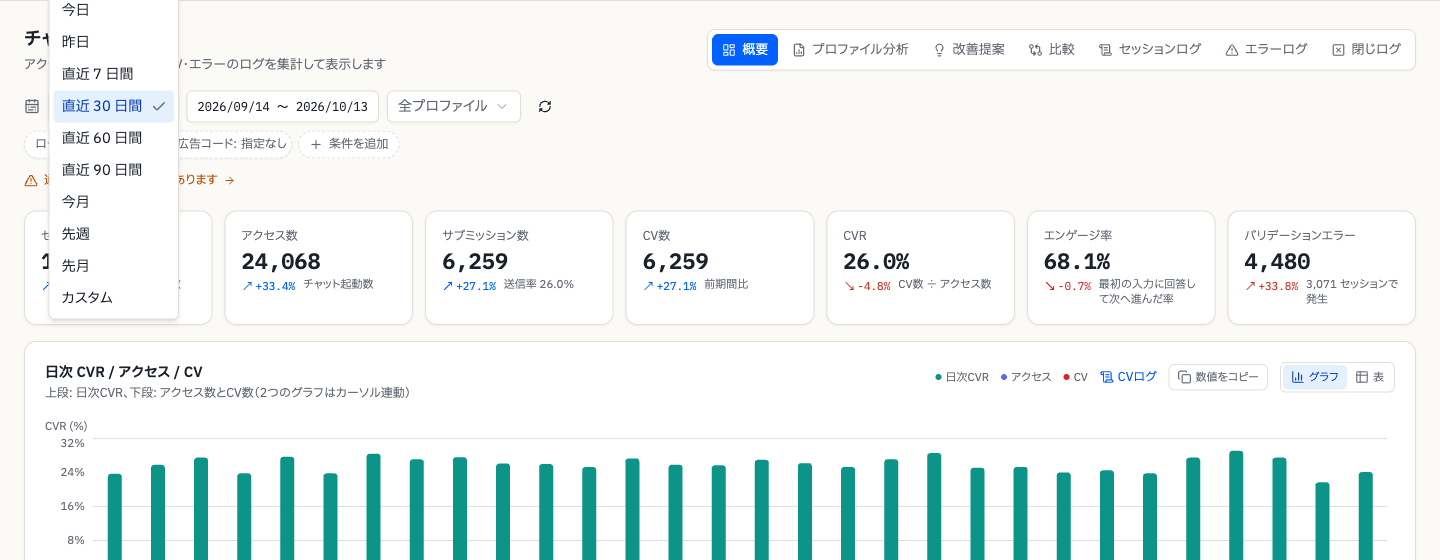
Task: Open the CVログ link
Action: (x=1128, y=377)
